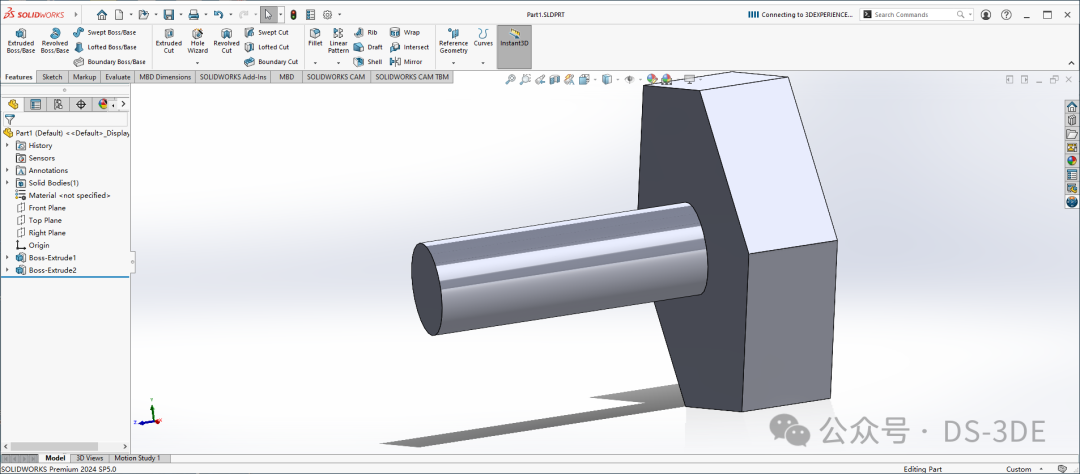This screenshot has width=1080, height=474.
Task: Open the Options gear icon
Action: coord(327,14)
